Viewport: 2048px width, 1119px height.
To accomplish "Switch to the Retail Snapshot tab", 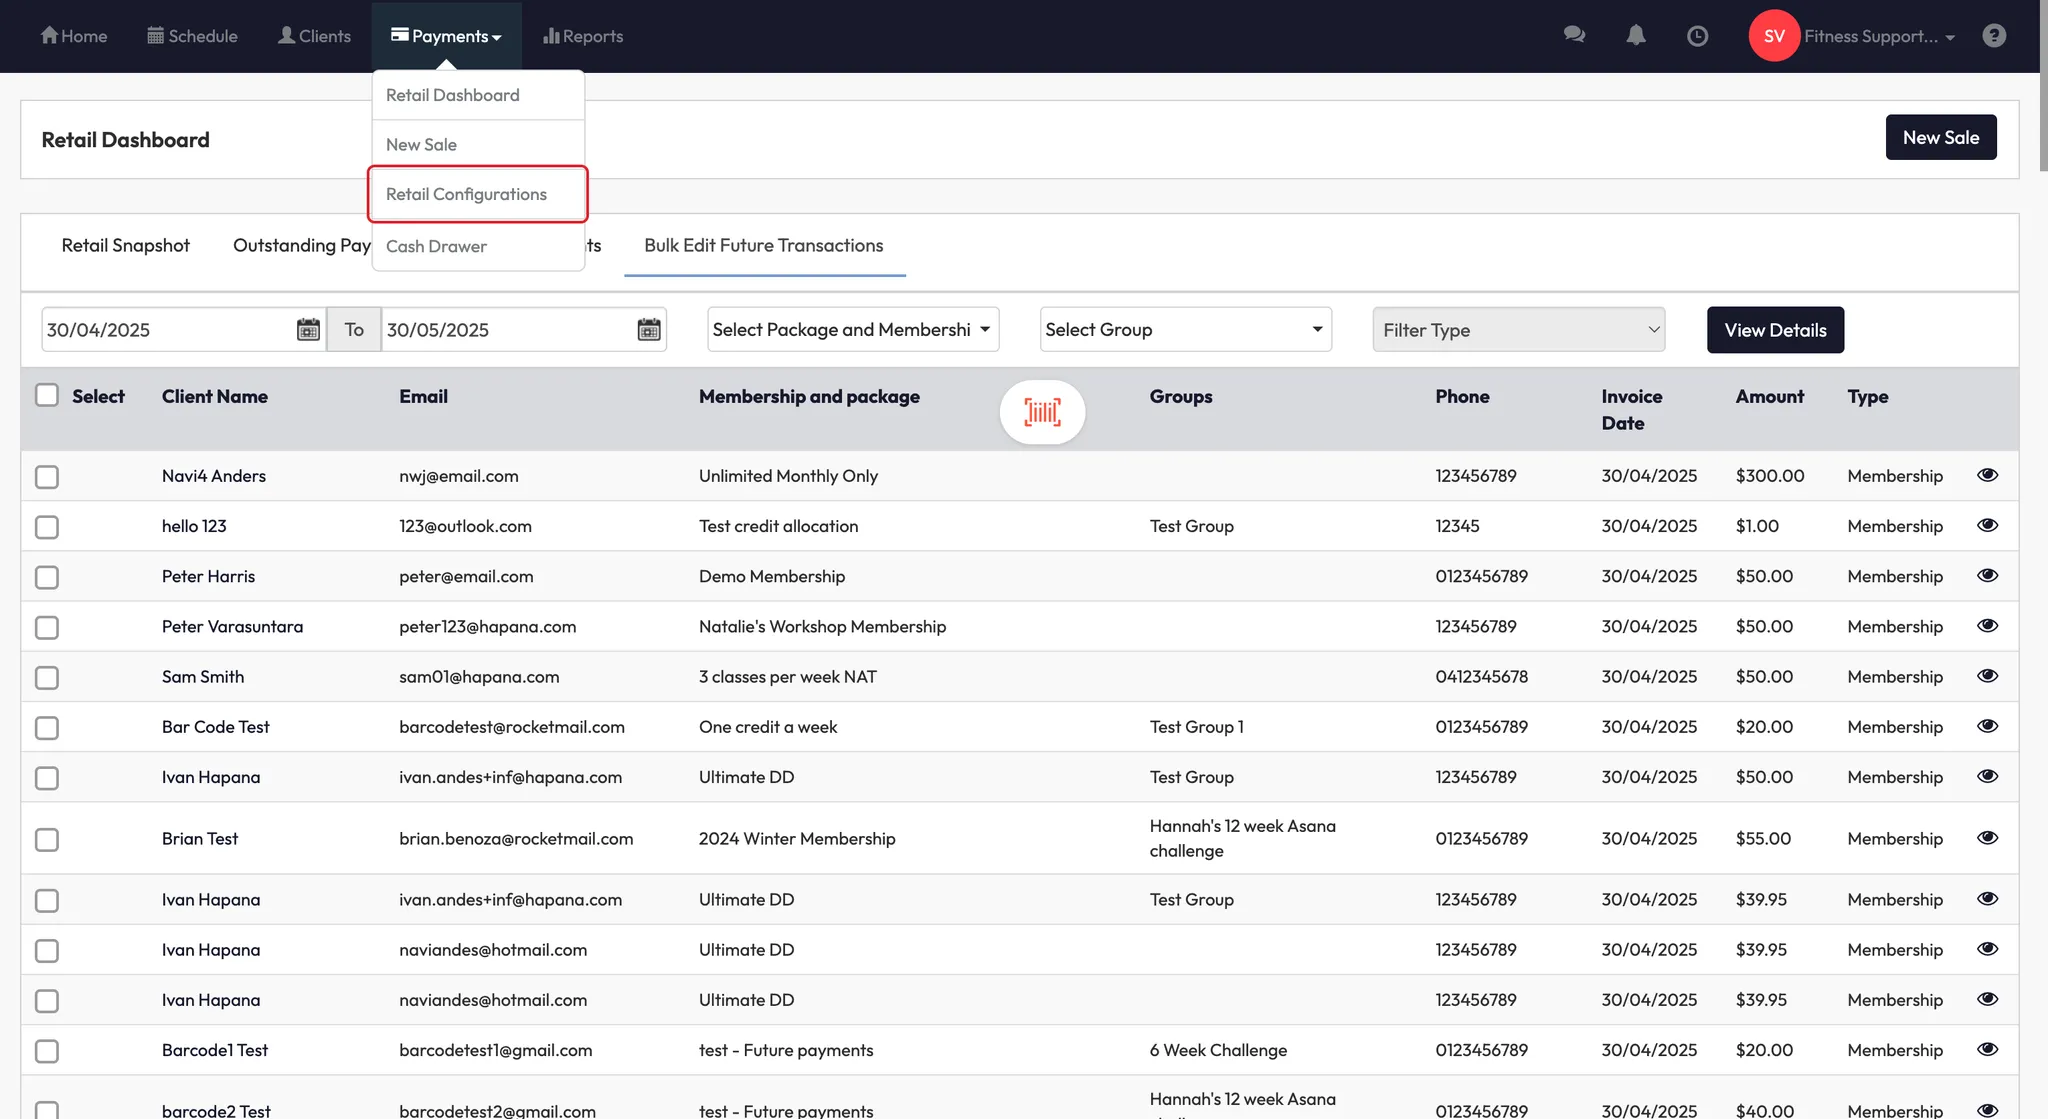I will (x=125, y=245).
